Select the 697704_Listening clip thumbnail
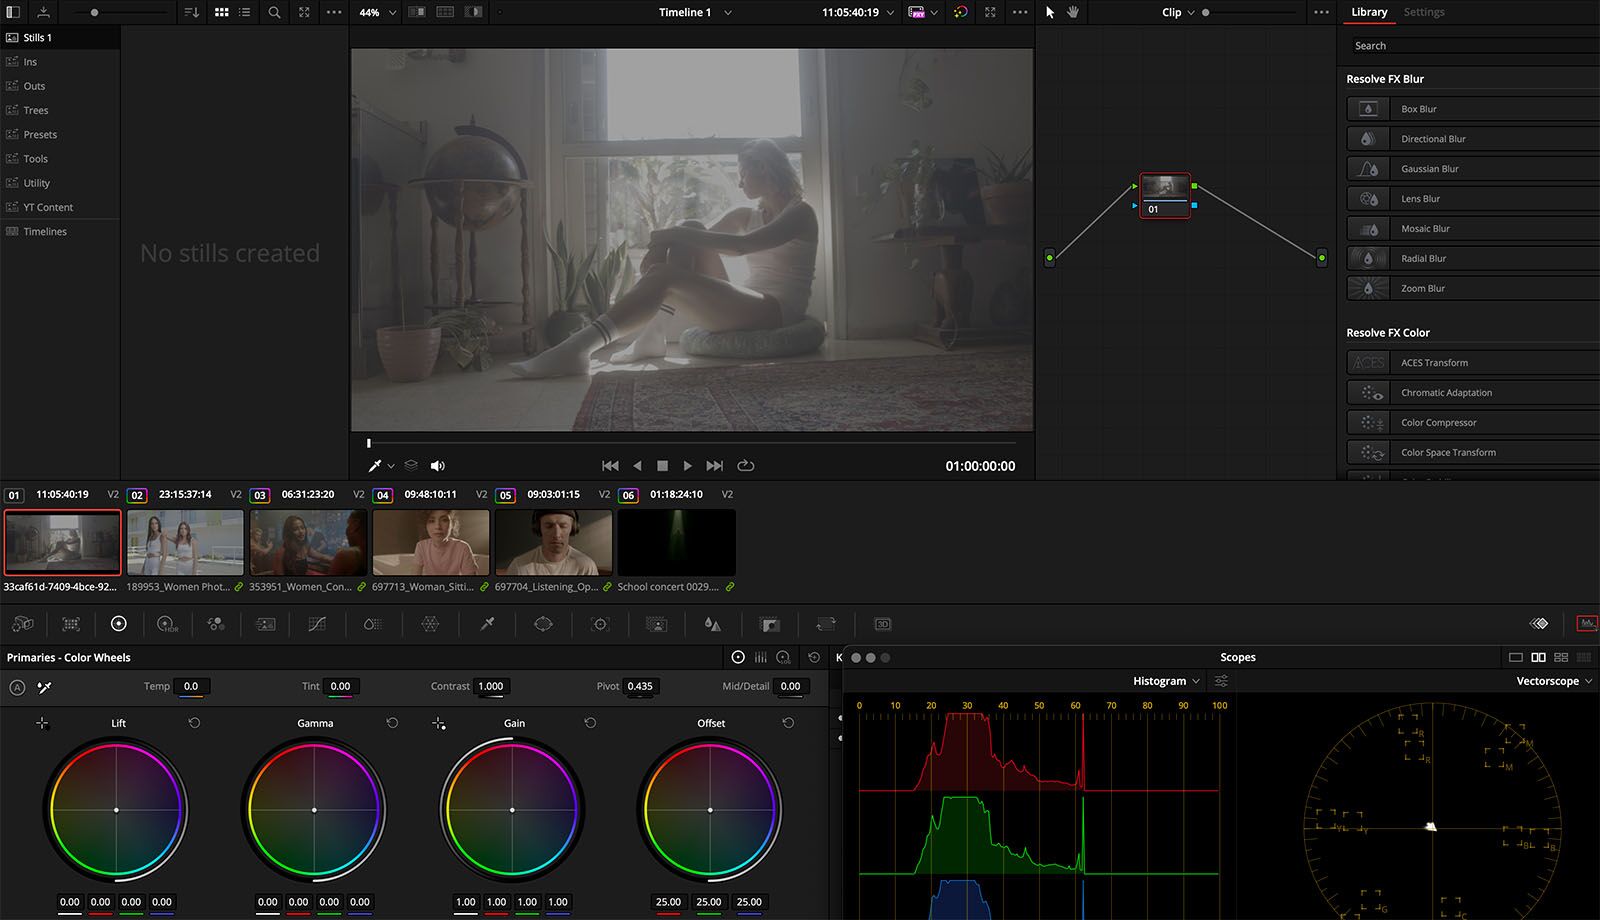Image resolution: width=1600 pixels, height=920 pixels. pos(554,541)
